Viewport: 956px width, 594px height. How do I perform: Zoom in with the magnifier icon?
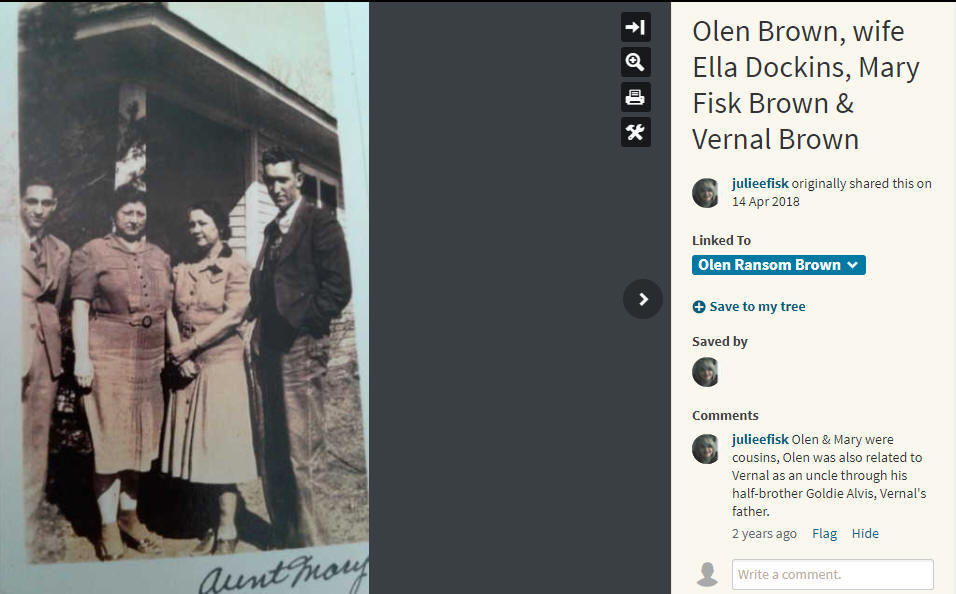click(x=635, y=62)
